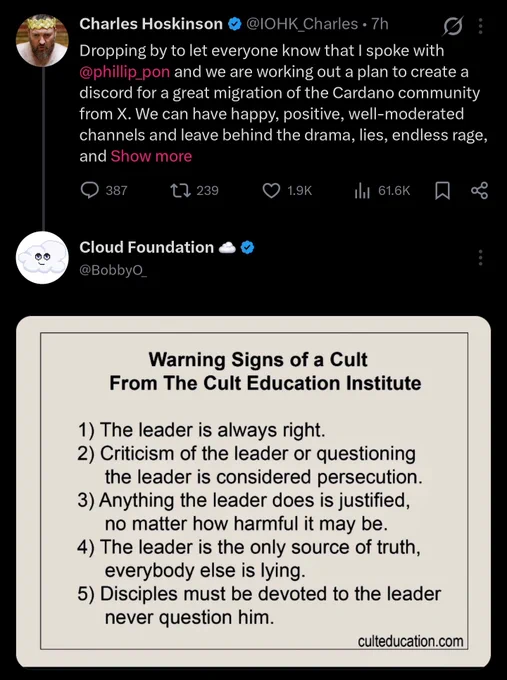The image size is (507, 680).
Task: View analytics icon showing 61.6K
Action: point(362,190)
